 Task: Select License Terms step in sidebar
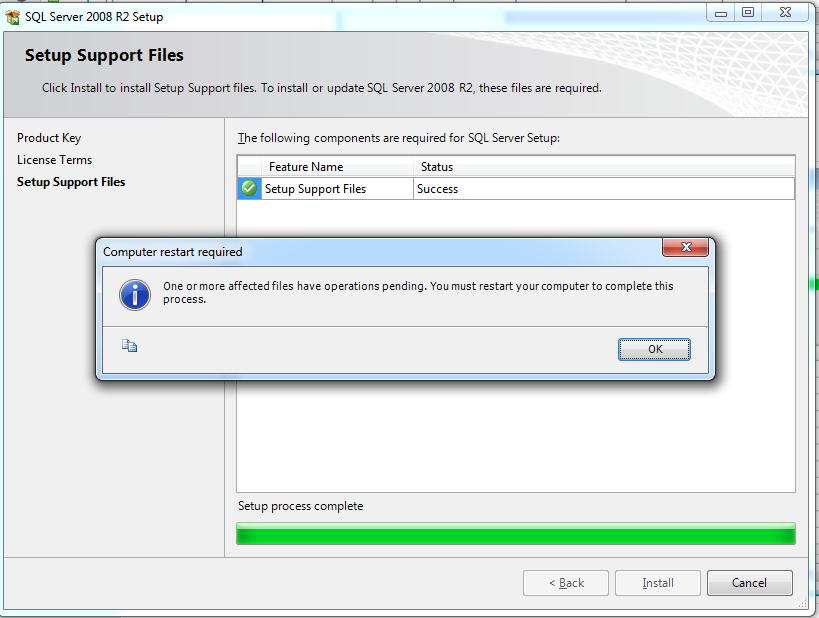(x=54, y=160)
